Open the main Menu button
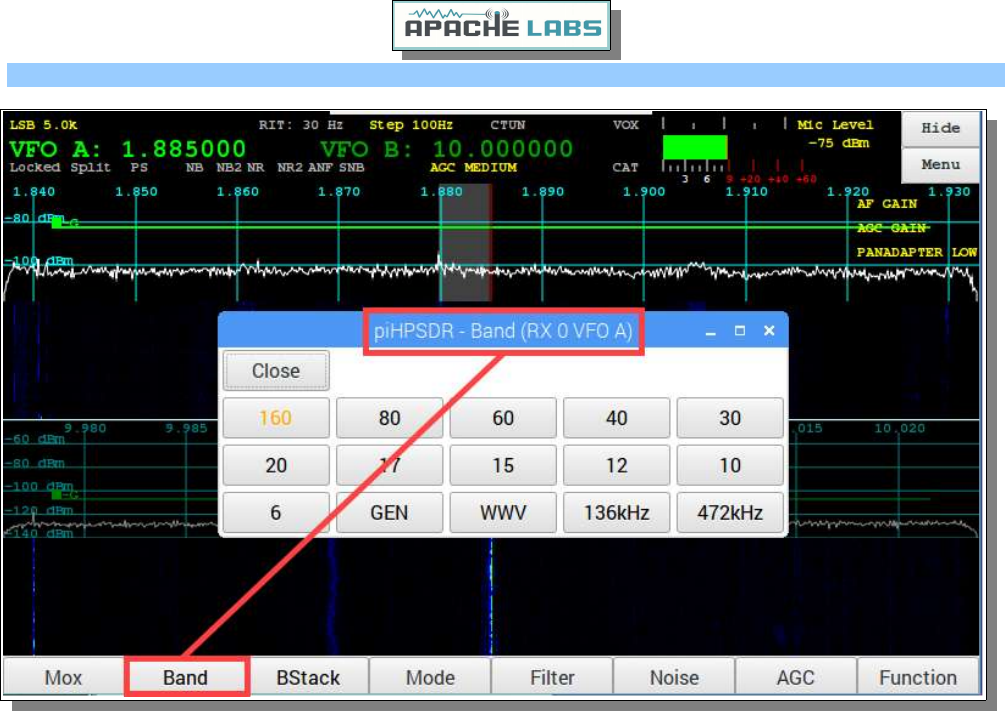 [940, 165]
